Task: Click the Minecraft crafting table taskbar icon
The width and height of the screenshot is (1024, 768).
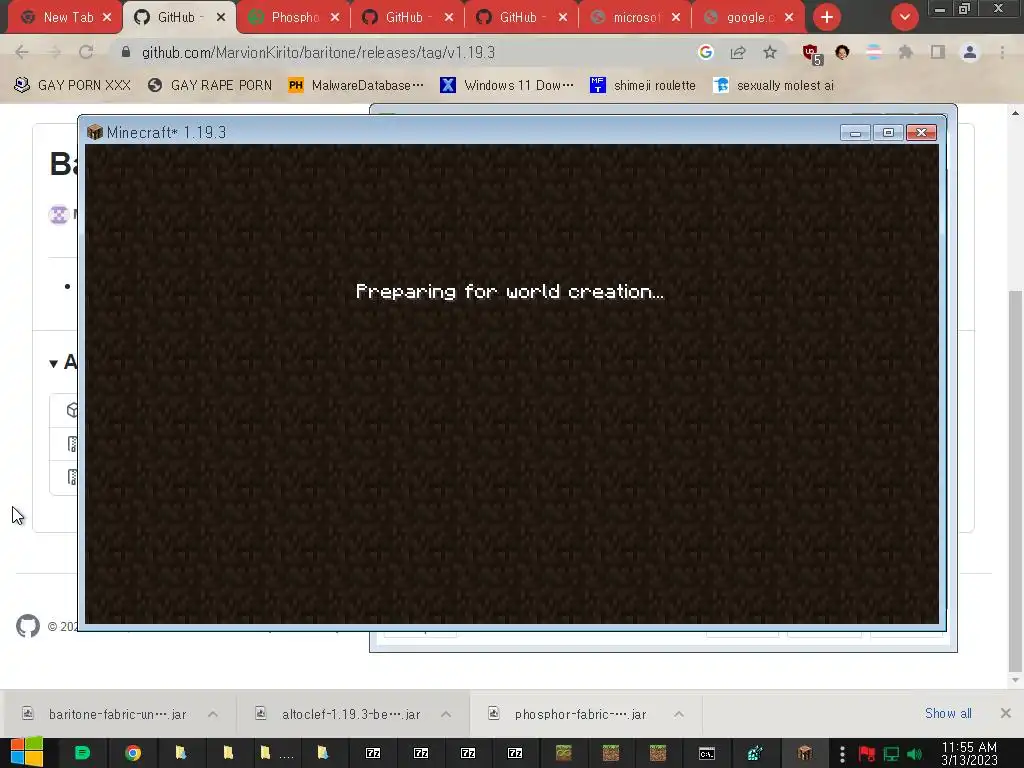Action: 805,754
